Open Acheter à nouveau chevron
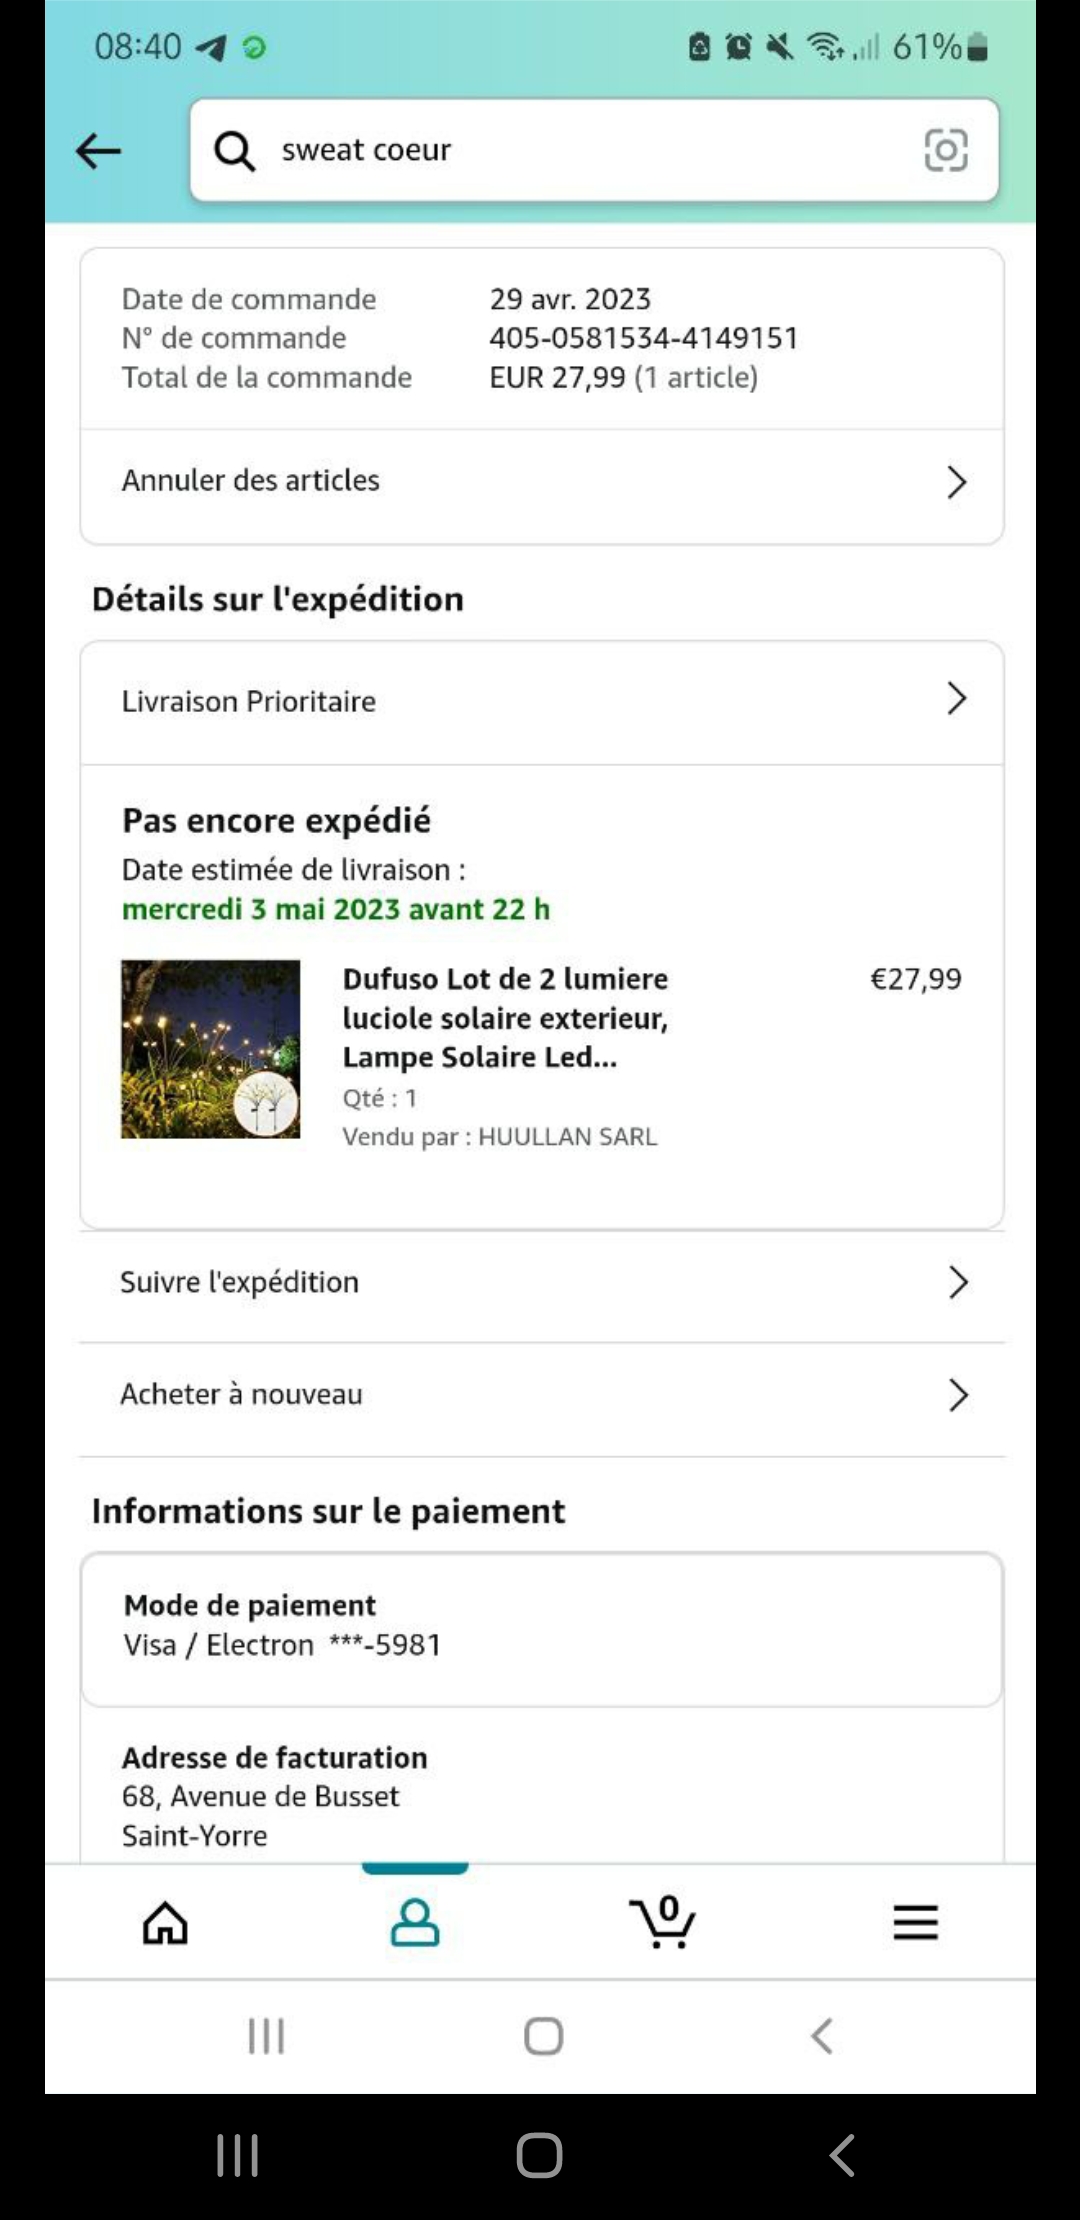The width and height of the screenshot is (1080, 2220). coord(957,1395)
